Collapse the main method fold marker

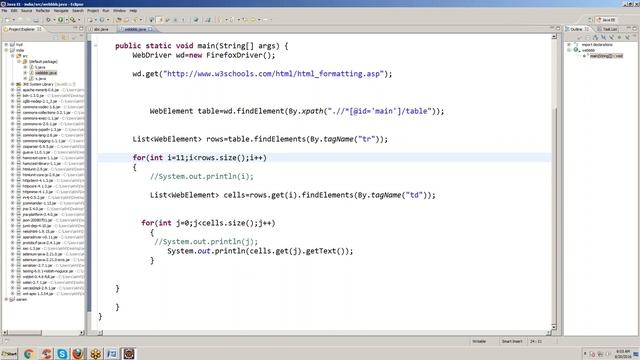(96, 46)
